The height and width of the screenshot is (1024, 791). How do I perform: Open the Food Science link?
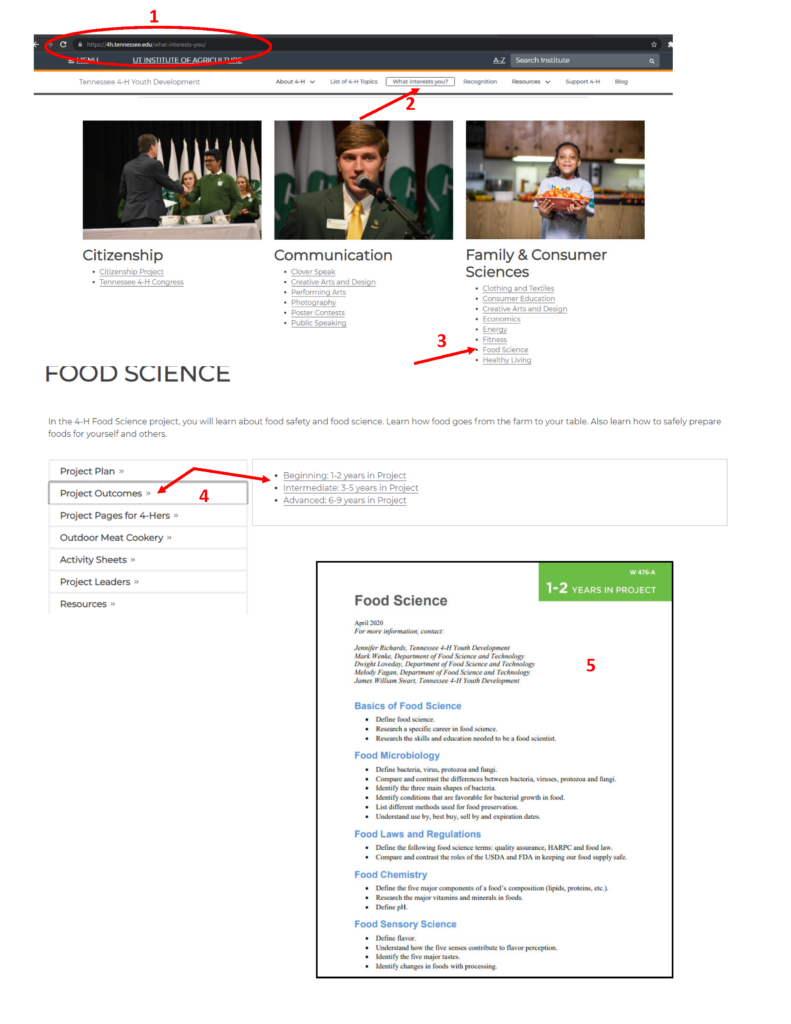tap(505, 350)
